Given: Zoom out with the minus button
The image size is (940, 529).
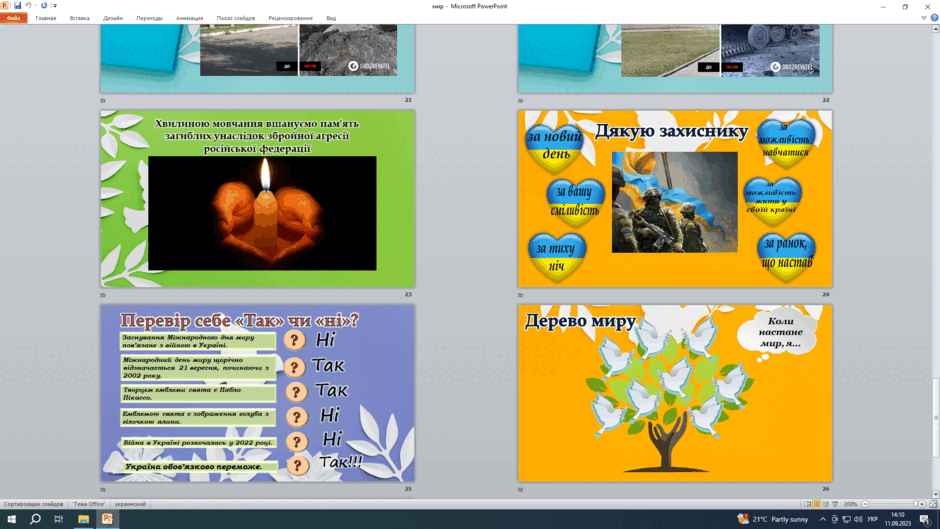Looking at the screenshot, I should point(865,504).
